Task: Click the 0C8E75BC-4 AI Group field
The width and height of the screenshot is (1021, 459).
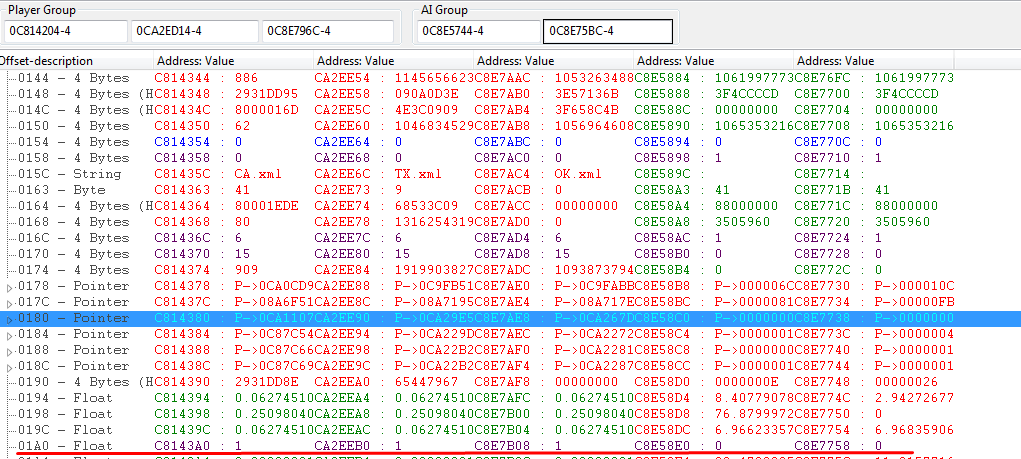Action: [607, 31]
